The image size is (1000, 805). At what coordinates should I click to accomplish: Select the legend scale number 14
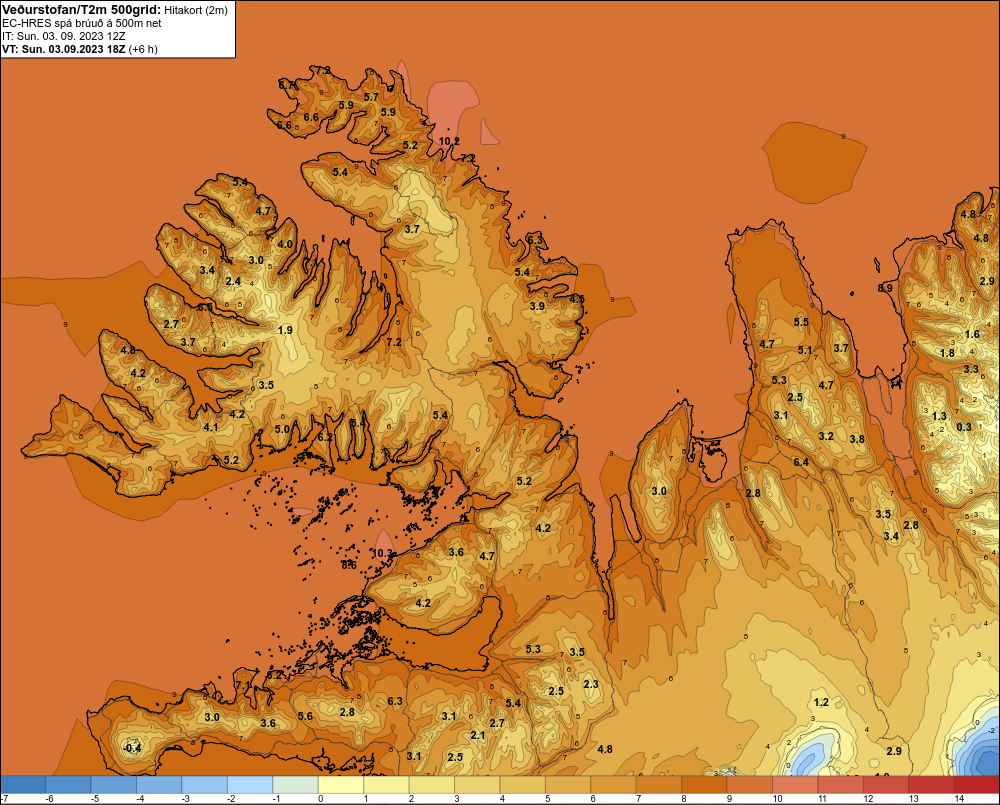[959, 799]
